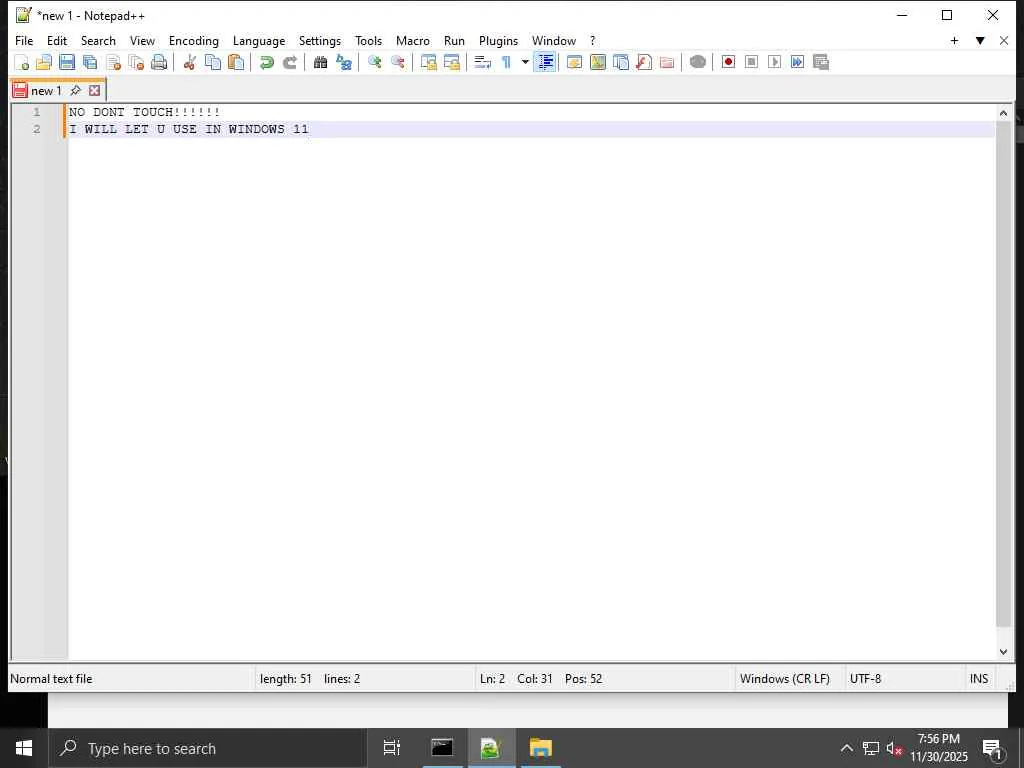The width and height of the screenshot is (1024, 768).
Task: Click the Windows (CR LF) status bar field
Action: click(x=785, y=679)
